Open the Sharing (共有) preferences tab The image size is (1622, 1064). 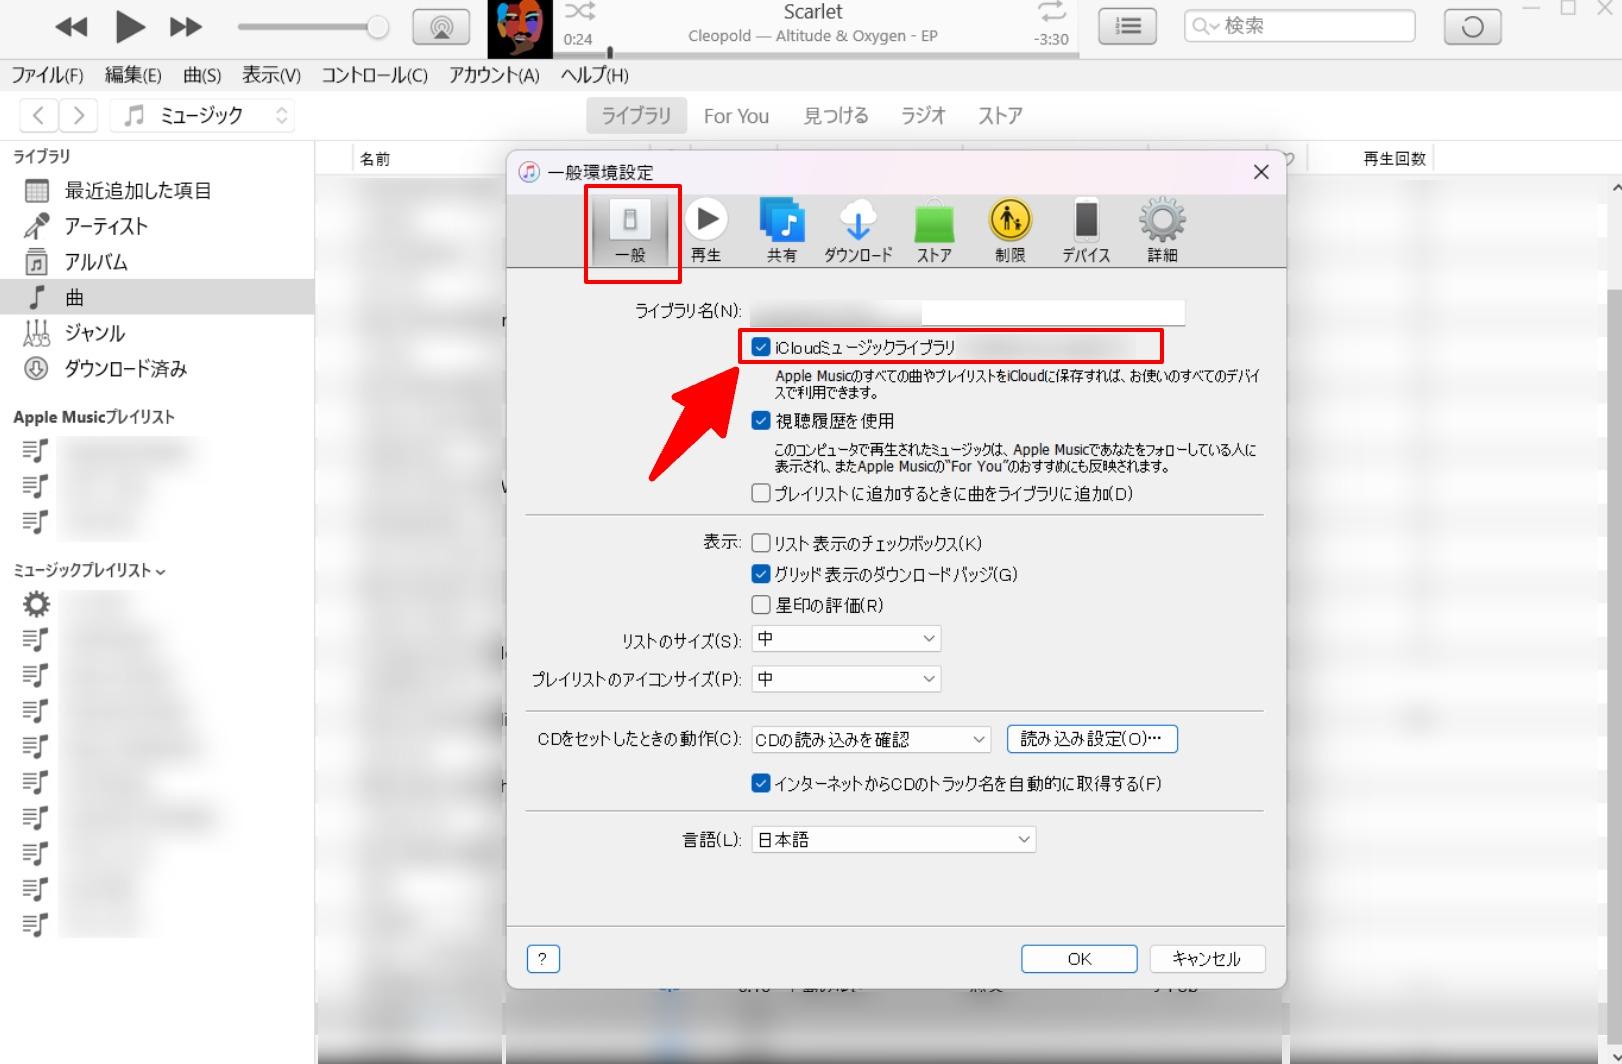(x=782, y=232)
